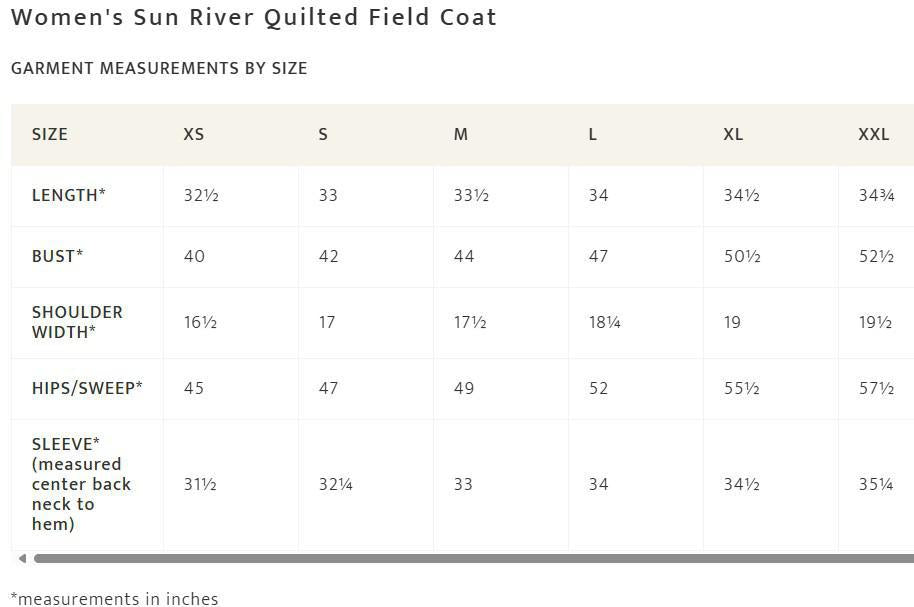This screenshot has width=914, height=607.
Task: Click the SLEEVE* measurement row label
Action: 81,484
